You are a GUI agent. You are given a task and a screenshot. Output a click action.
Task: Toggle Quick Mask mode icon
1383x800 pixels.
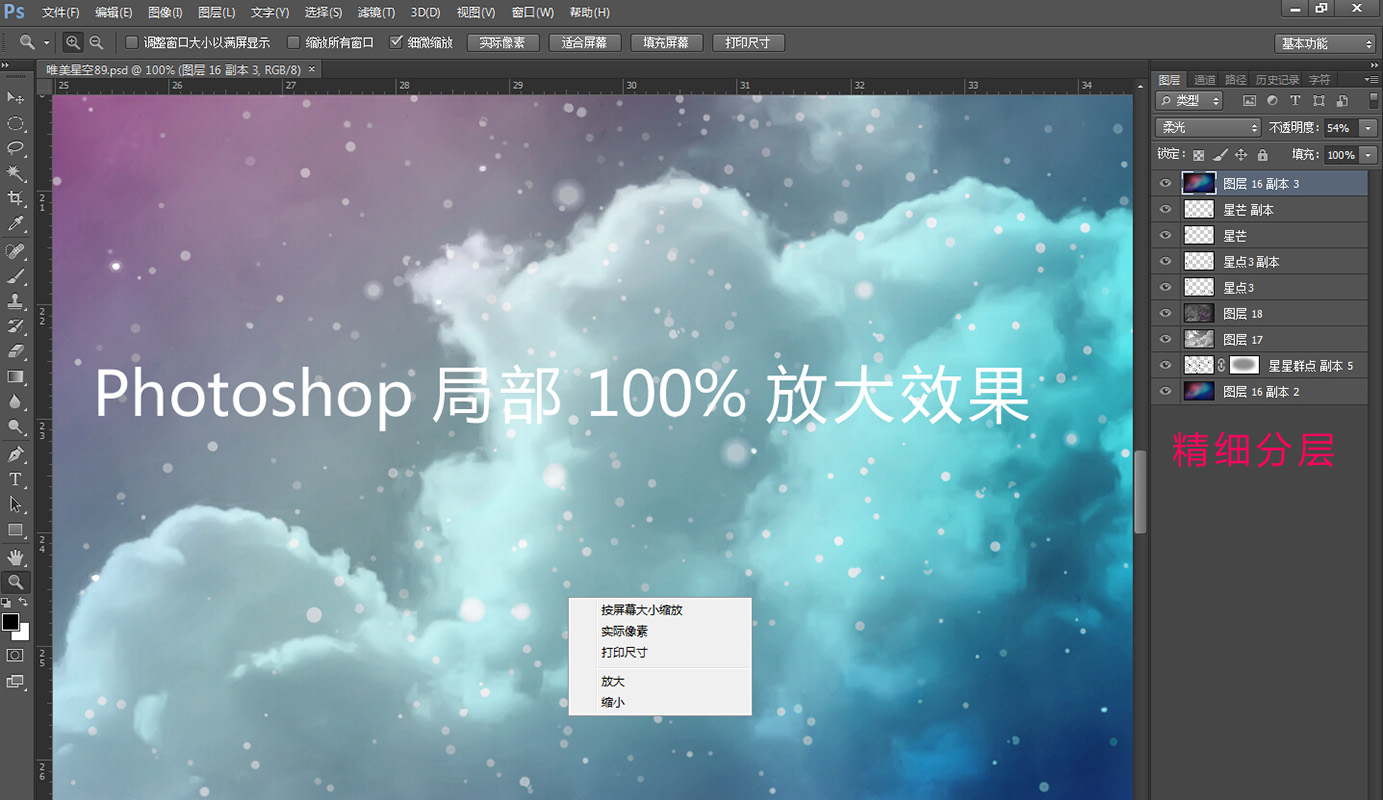click(x=15, y=655)
